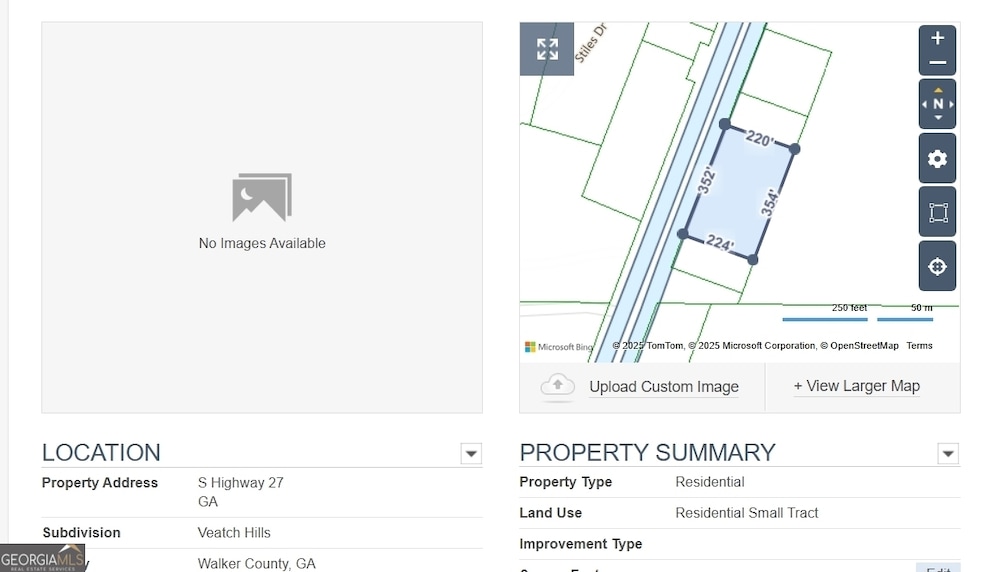Open map settings gear
The height and width of the screenshot is (572, 984).
click(937, 158)
